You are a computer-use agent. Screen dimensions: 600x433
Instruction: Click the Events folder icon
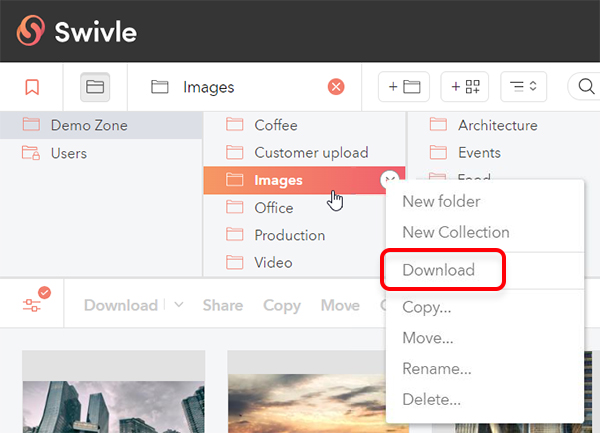click(438, 152)
